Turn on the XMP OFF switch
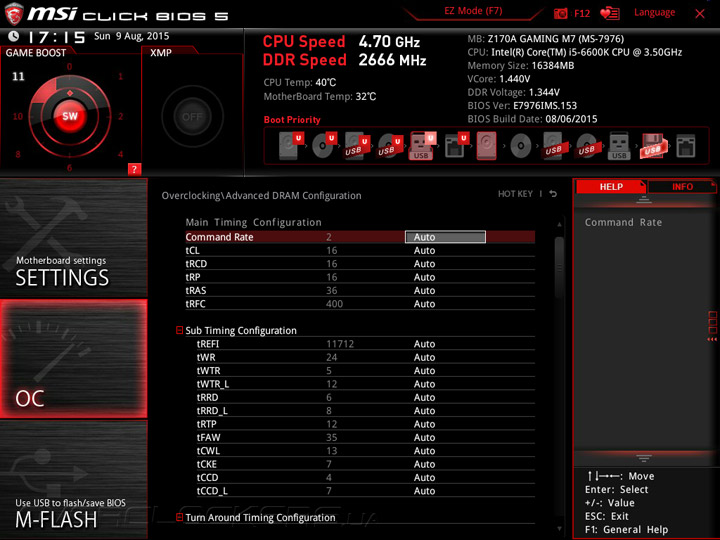 (x=192, y=117)
